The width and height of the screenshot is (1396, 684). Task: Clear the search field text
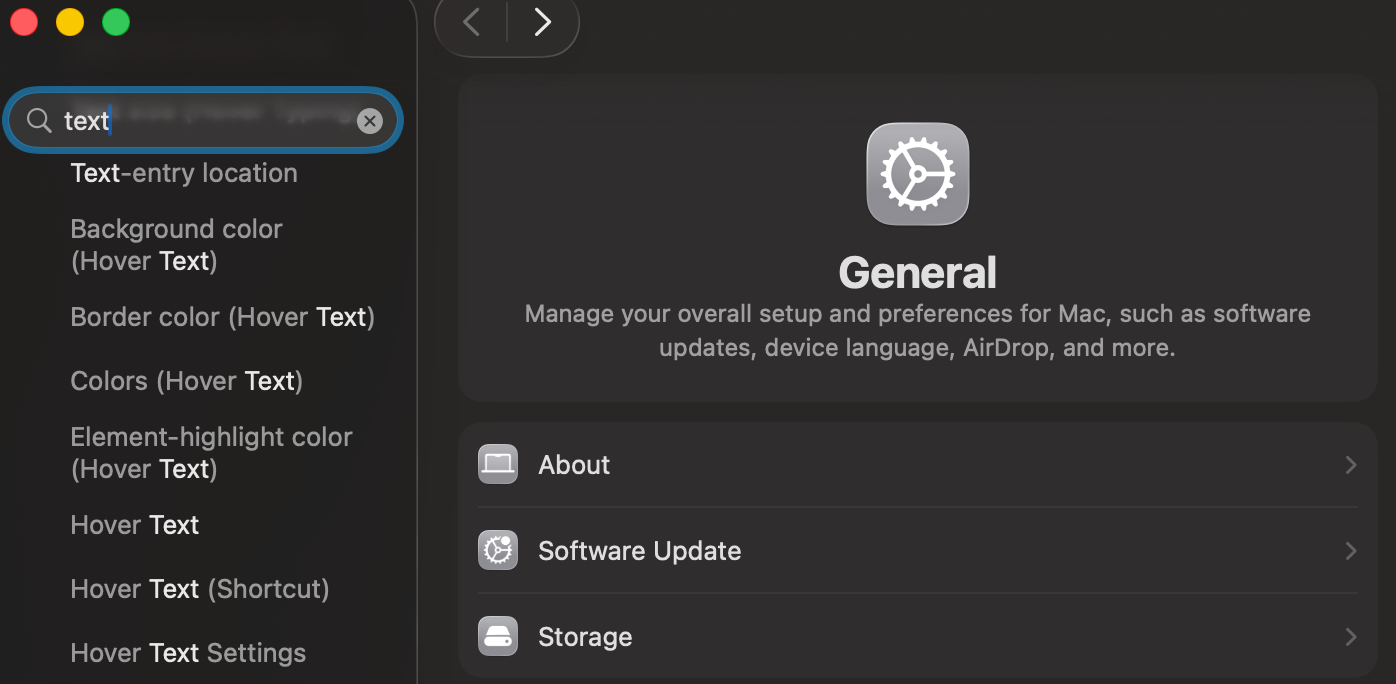[370, 121]
